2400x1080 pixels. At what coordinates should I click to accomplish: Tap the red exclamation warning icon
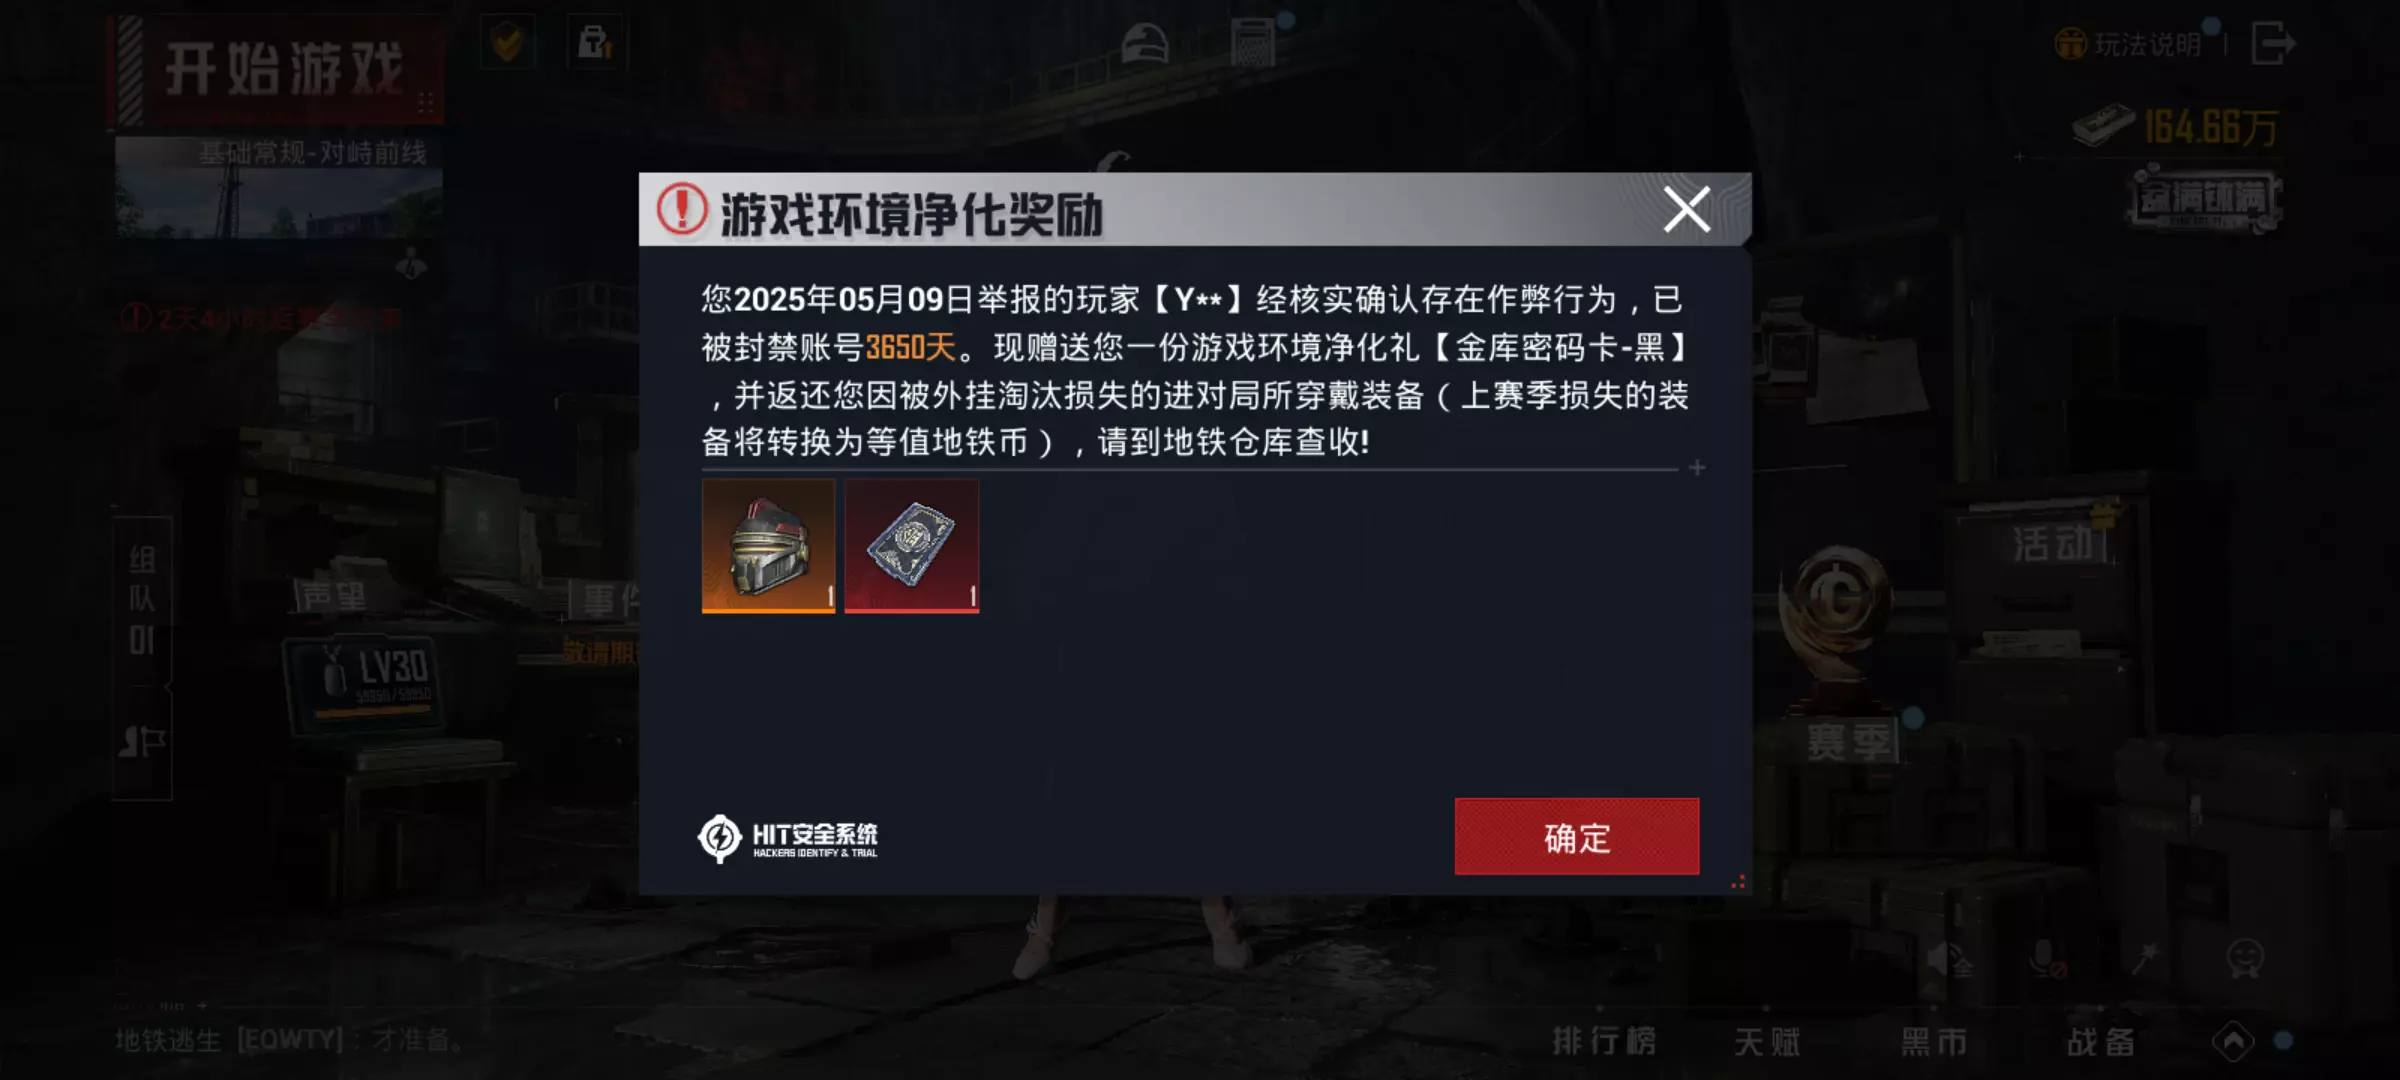(x=682, y=209)
